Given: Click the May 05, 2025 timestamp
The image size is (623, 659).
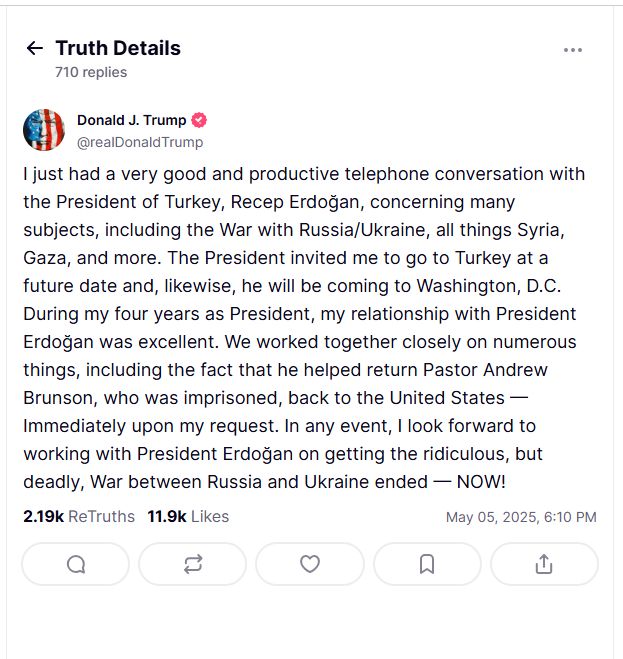Looking at the screenshot, I should pyautogui.click(x=521, y=517).
